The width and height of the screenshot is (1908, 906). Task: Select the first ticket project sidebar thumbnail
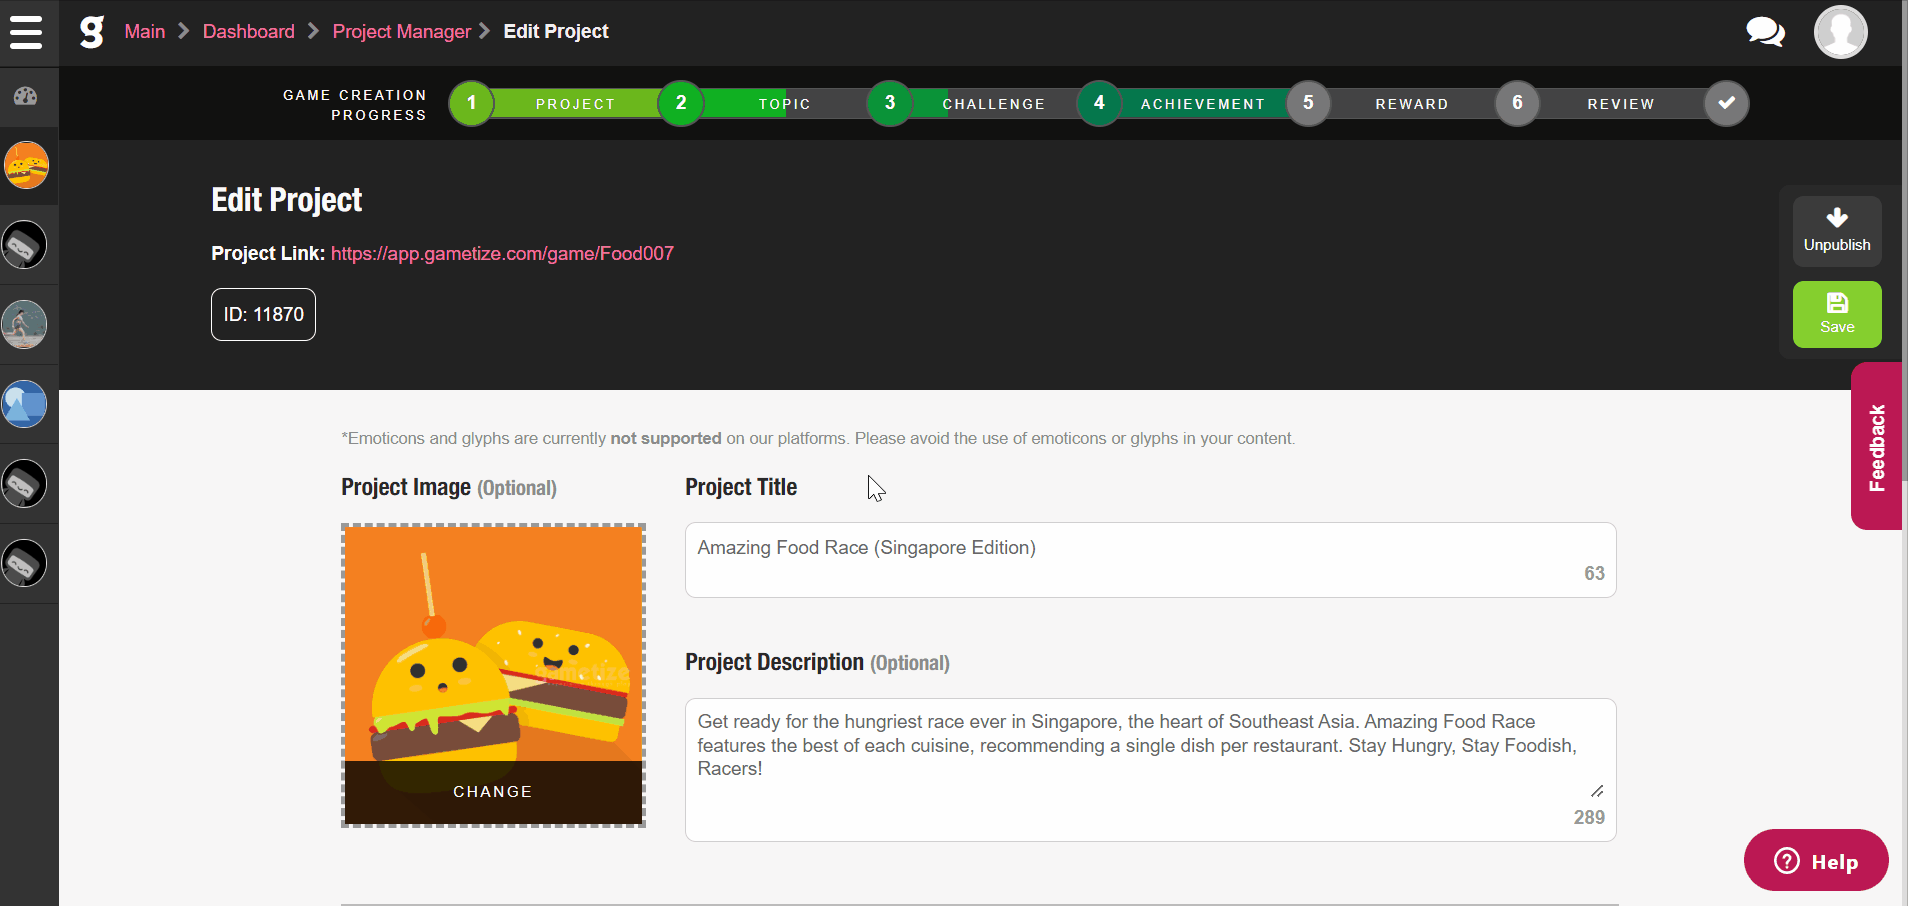[24, 245]
